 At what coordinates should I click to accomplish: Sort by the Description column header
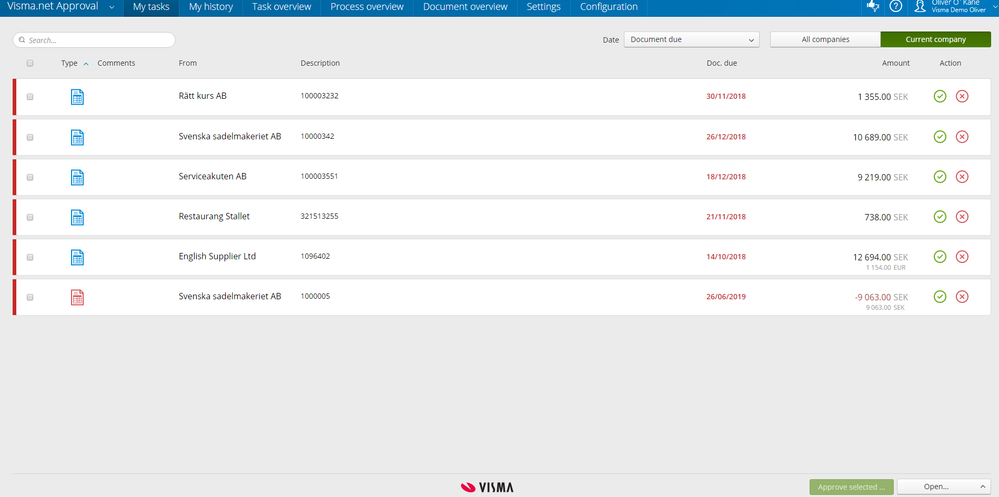(320, 63)
